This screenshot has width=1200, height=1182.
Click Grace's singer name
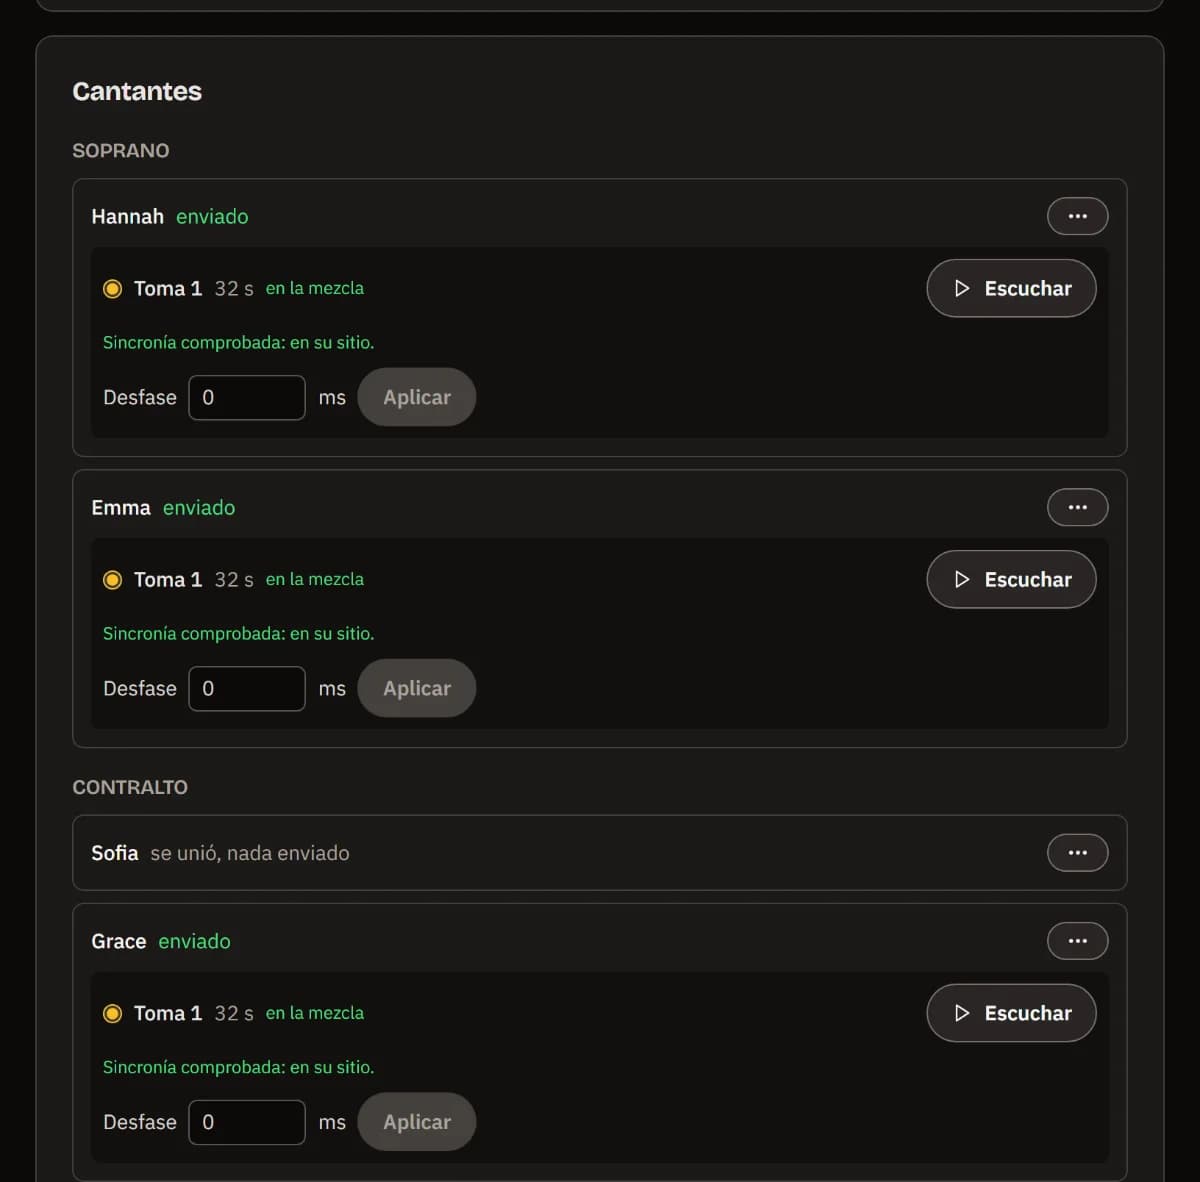pyautogui.click(x=119, y=941)
